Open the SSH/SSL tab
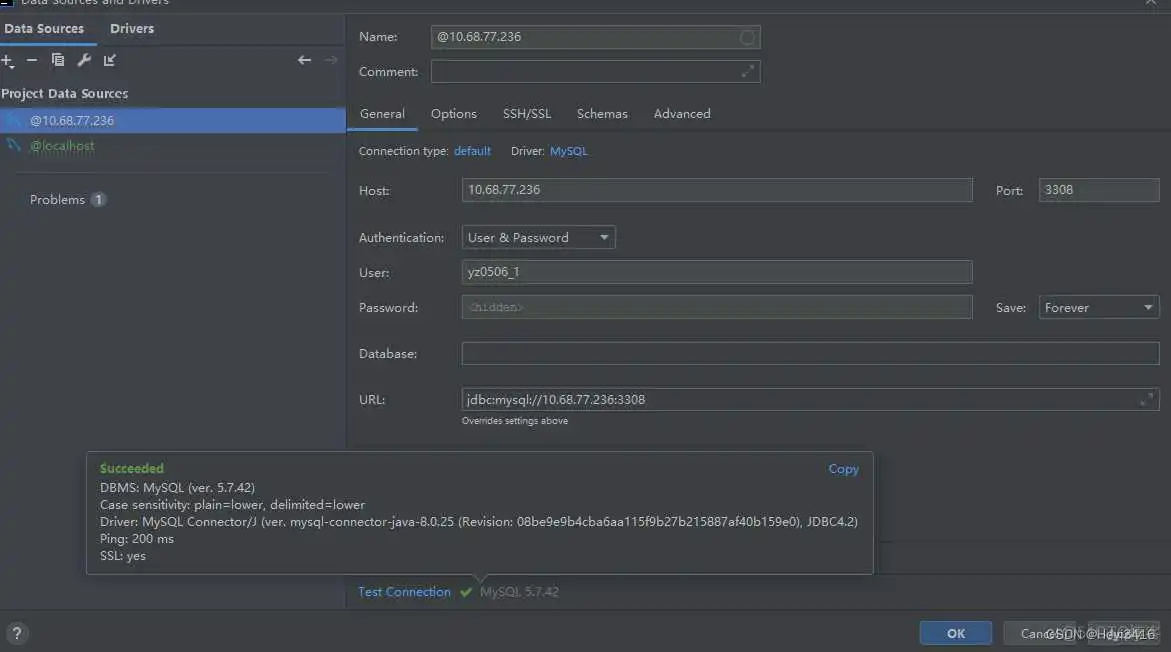The height and width of the screenshot is (652, 1171). pos(527,113)
